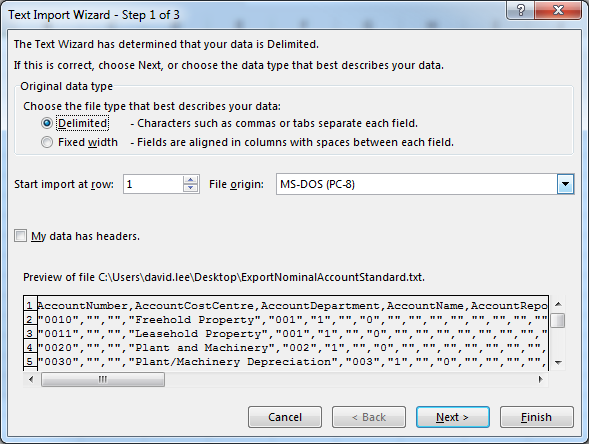Click the MS-DOS (PC-8) combo box
The image size is (589, 444).
[425, 184]
